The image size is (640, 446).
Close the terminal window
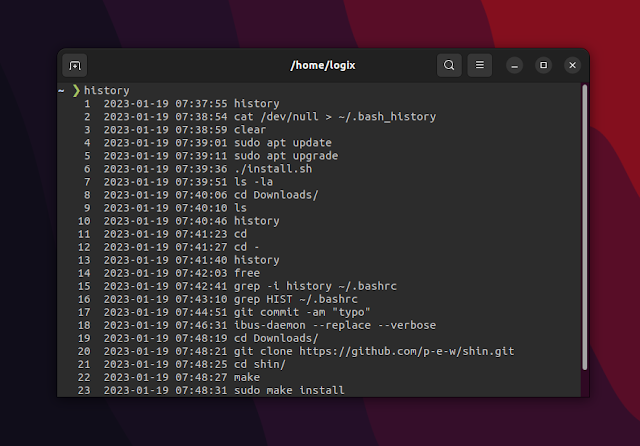coord(572,65)
